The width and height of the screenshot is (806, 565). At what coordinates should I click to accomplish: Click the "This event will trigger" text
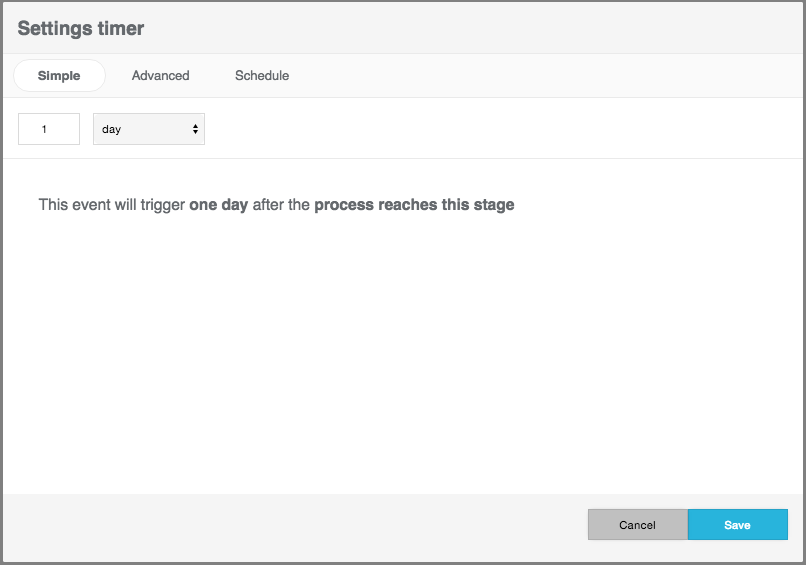pos(112,205)
